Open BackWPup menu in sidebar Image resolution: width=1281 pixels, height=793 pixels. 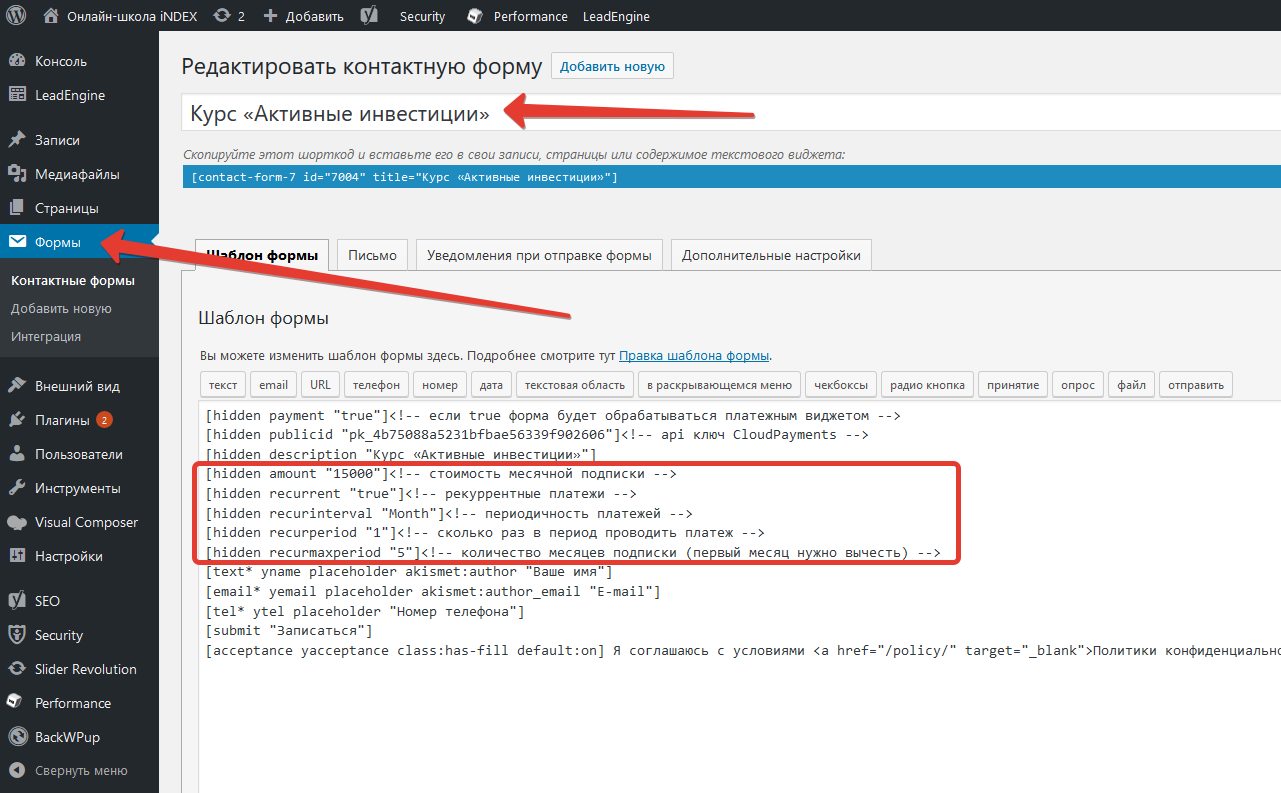click(67, 737)
